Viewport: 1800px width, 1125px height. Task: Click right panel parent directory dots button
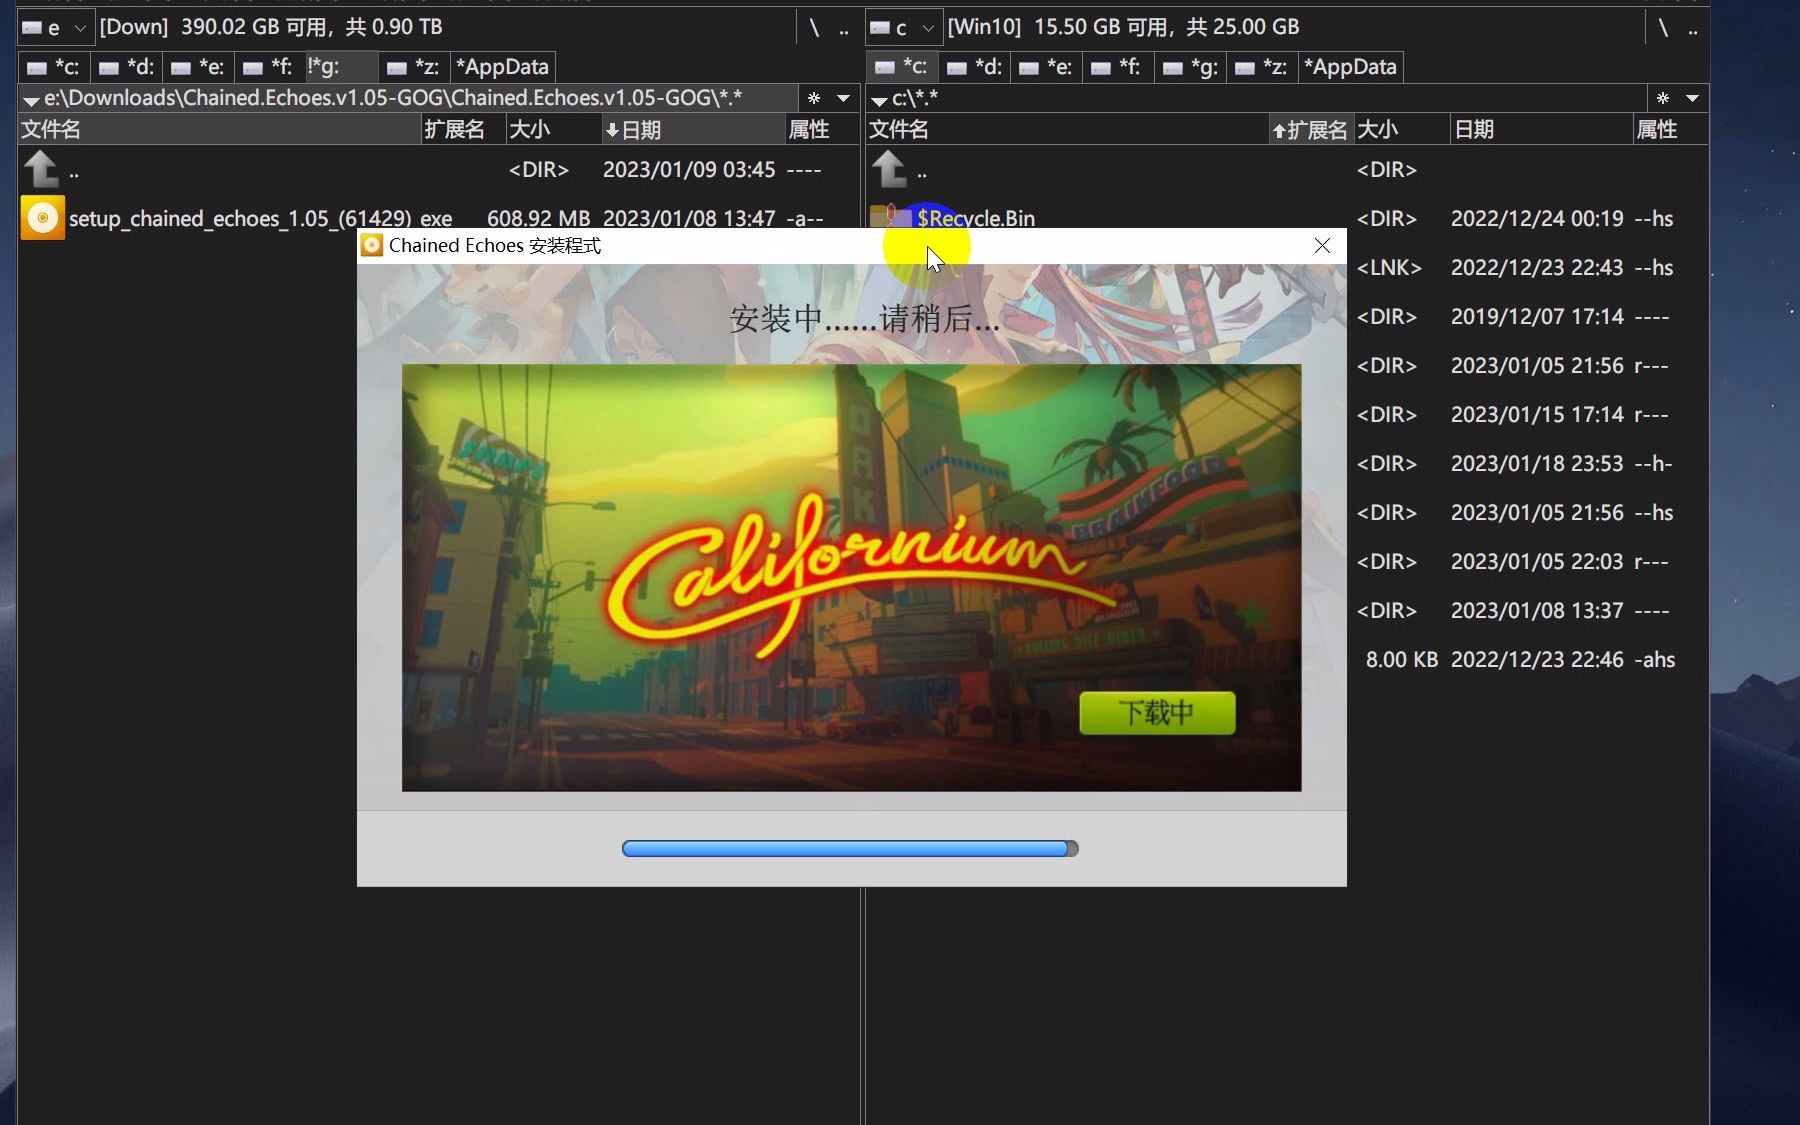1693,28
